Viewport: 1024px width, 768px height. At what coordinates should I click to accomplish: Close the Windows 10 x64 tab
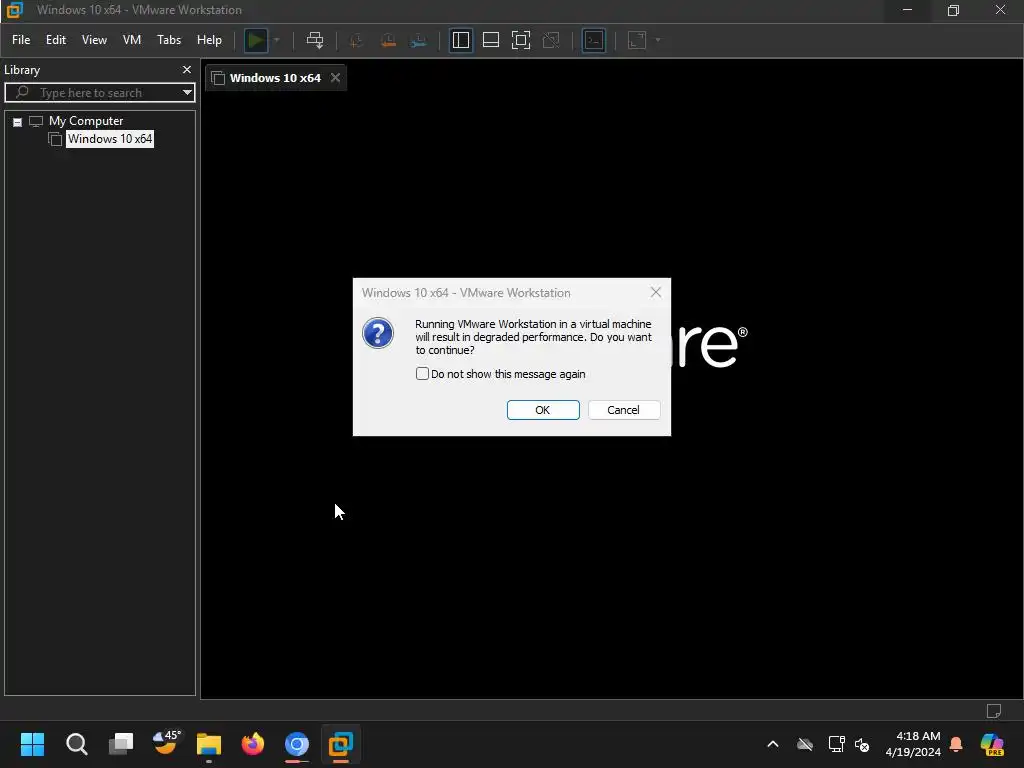click(335, 78)
